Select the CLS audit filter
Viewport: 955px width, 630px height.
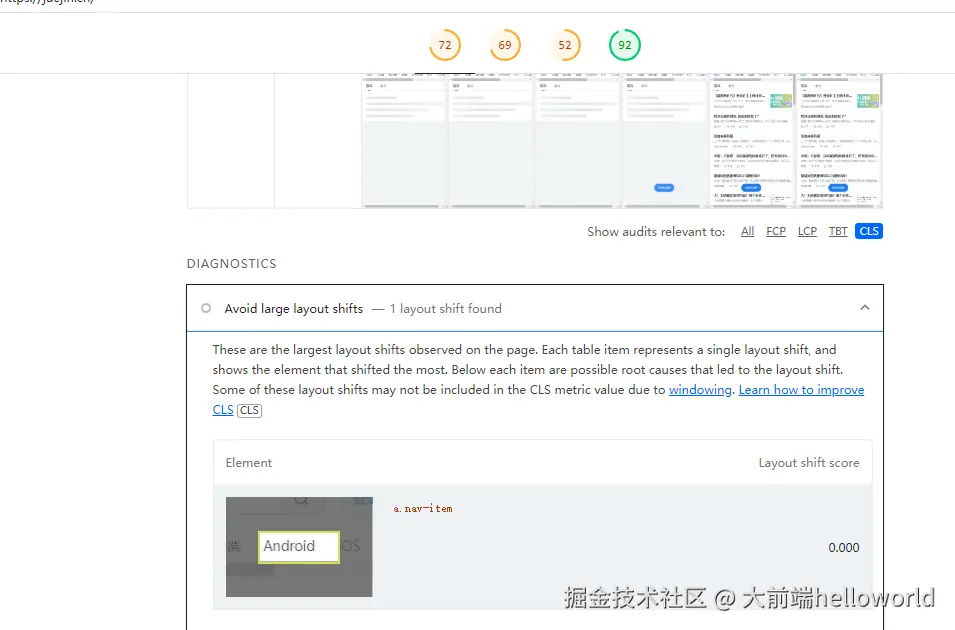point(869,232)
